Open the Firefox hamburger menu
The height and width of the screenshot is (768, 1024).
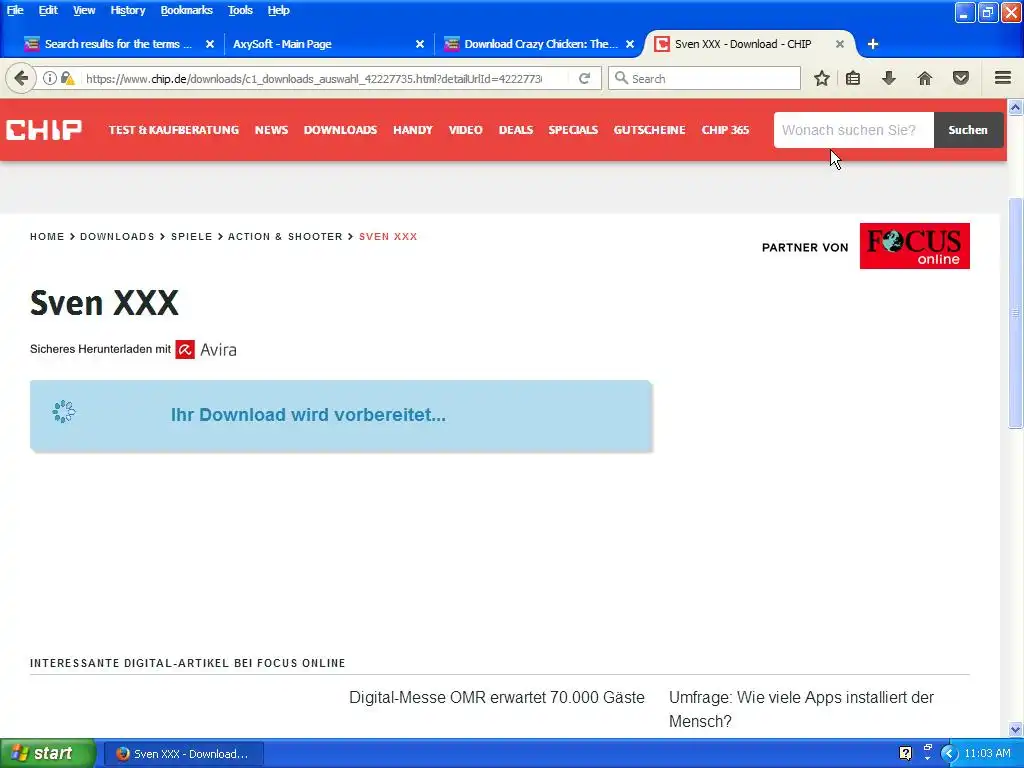[1003, 78]
